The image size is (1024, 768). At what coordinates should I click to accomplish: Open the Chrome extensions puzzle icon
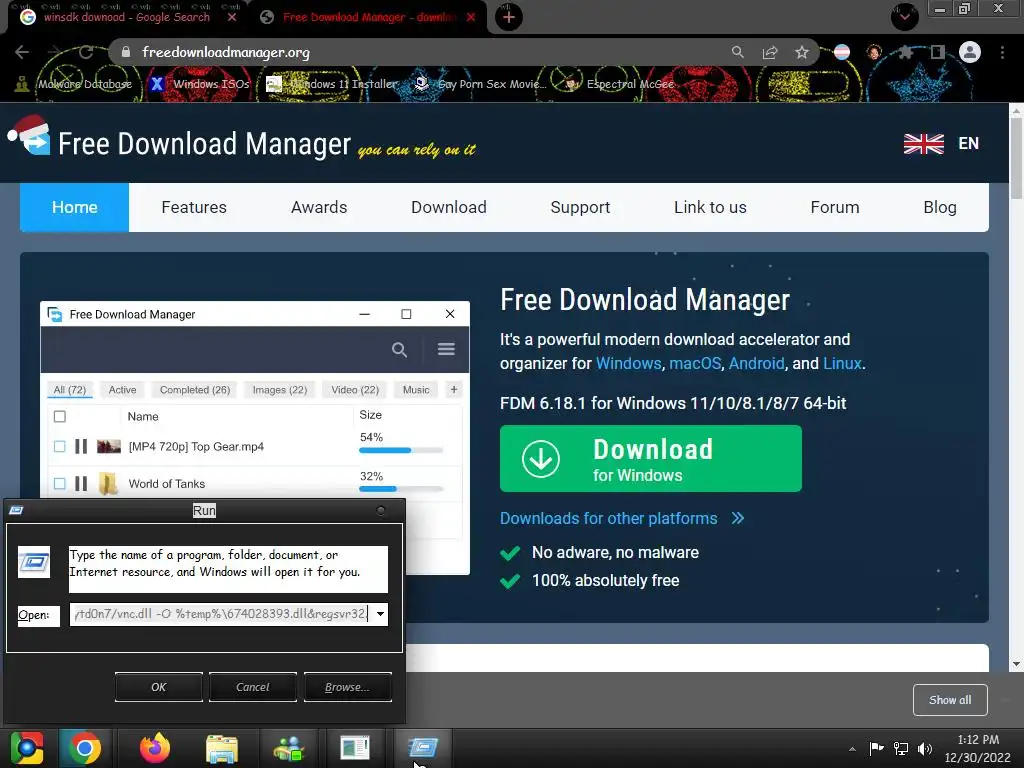click(x=905, y=52)
